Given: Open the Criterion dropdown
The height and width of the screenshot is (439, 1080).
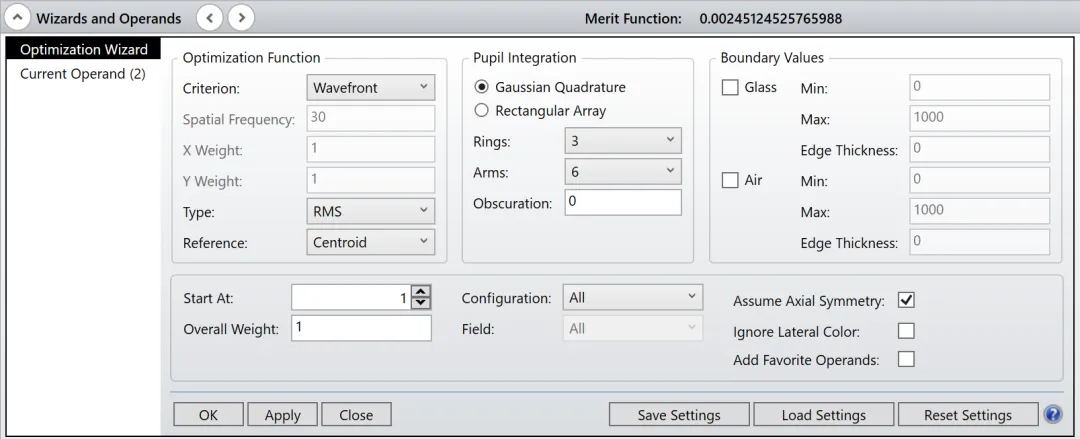Looking at the screenshot, I should (369, 88).
